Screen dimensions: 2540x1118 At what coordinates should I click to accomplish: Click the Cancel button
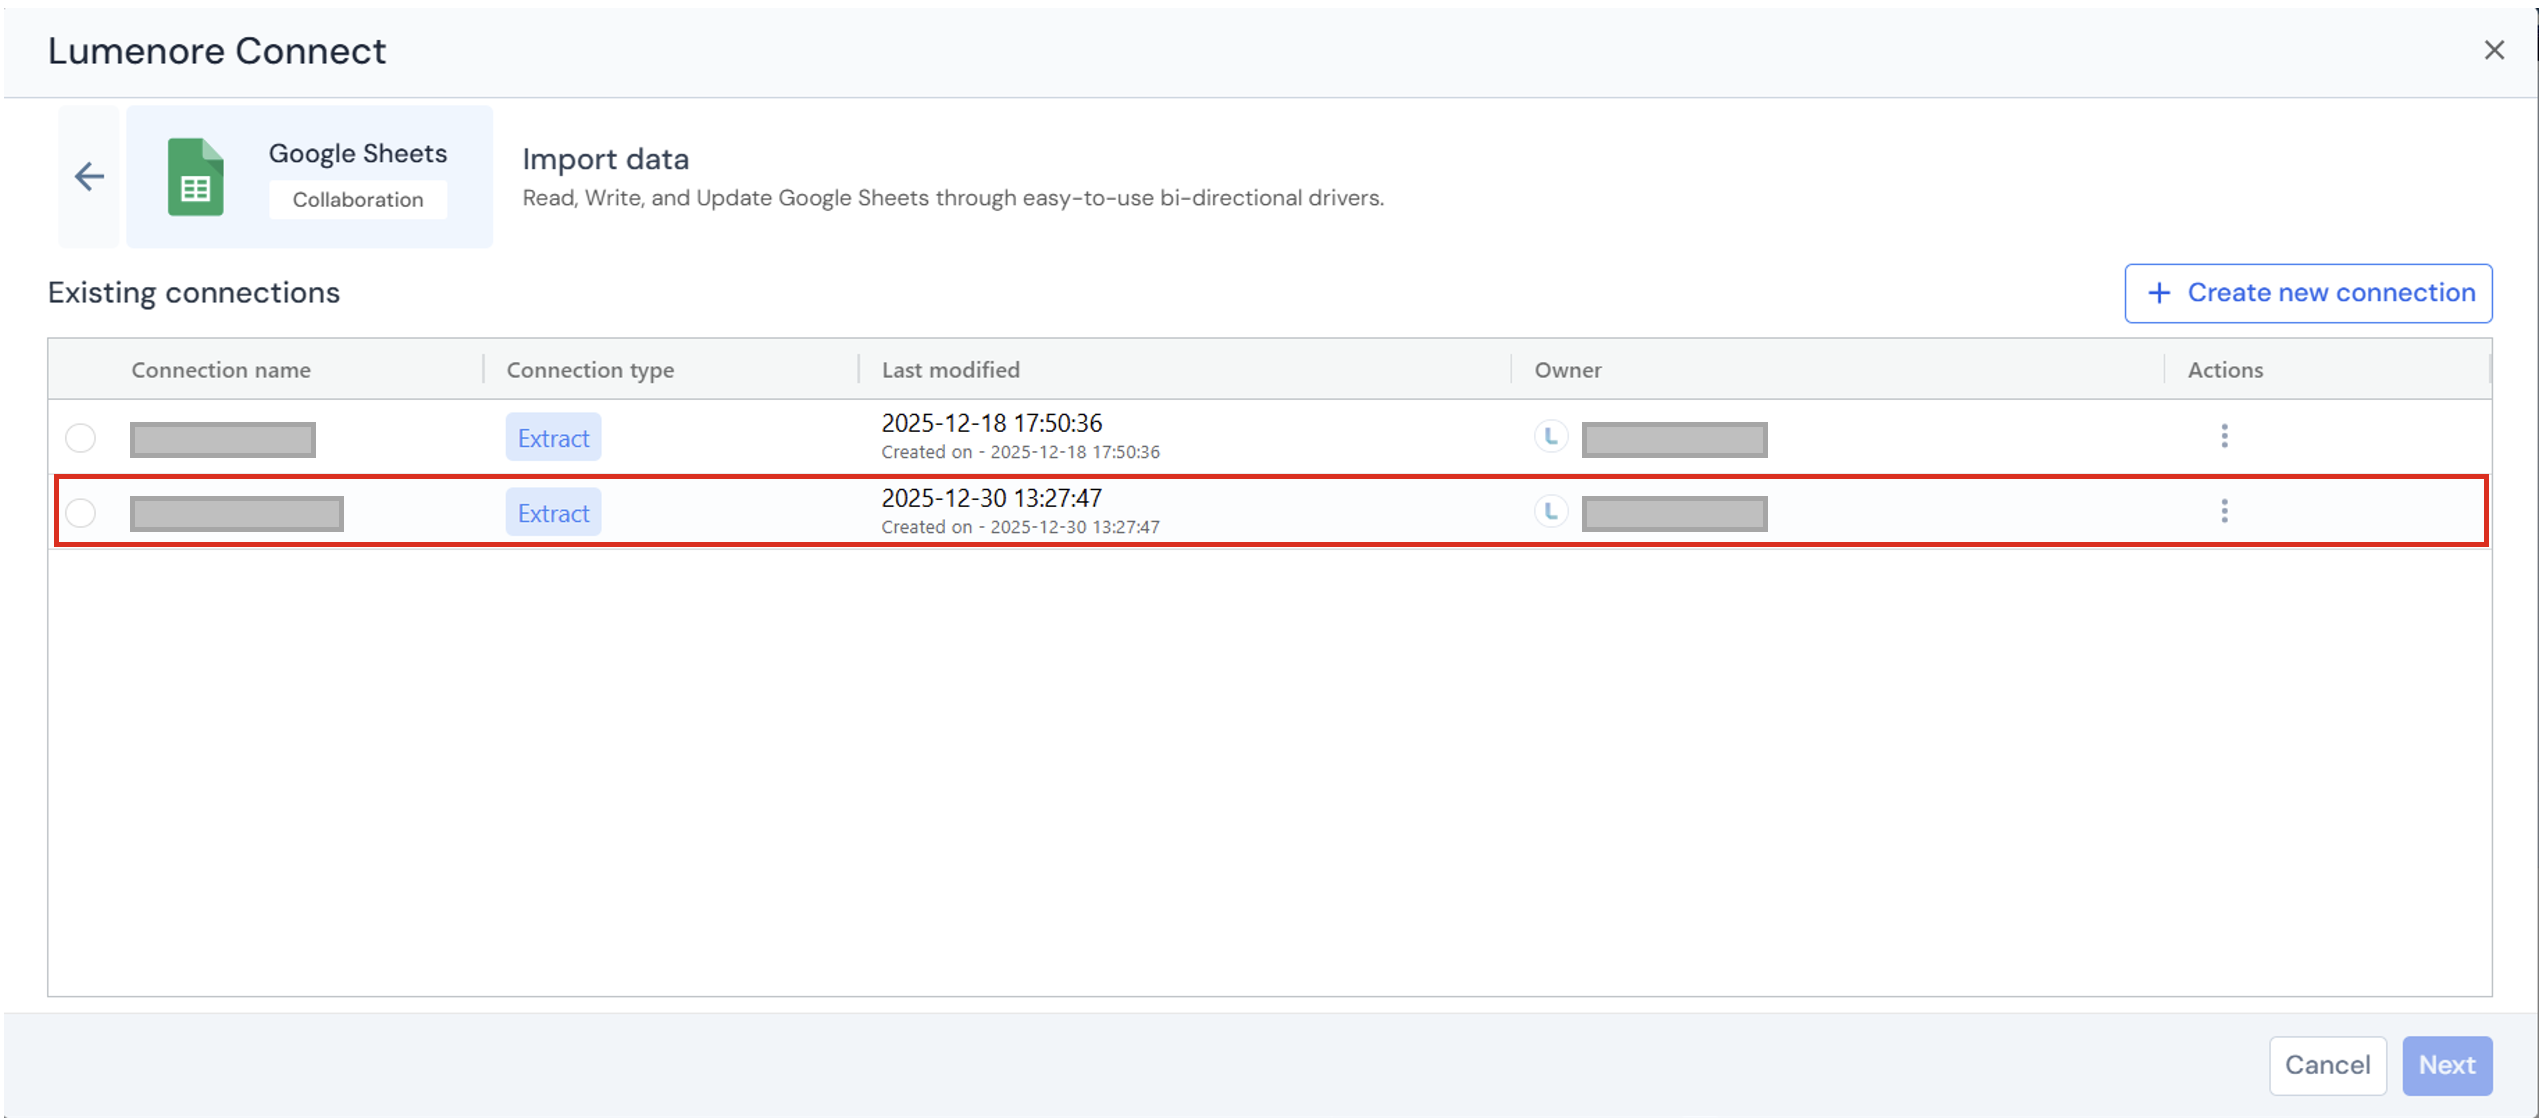[2327, 1065]
